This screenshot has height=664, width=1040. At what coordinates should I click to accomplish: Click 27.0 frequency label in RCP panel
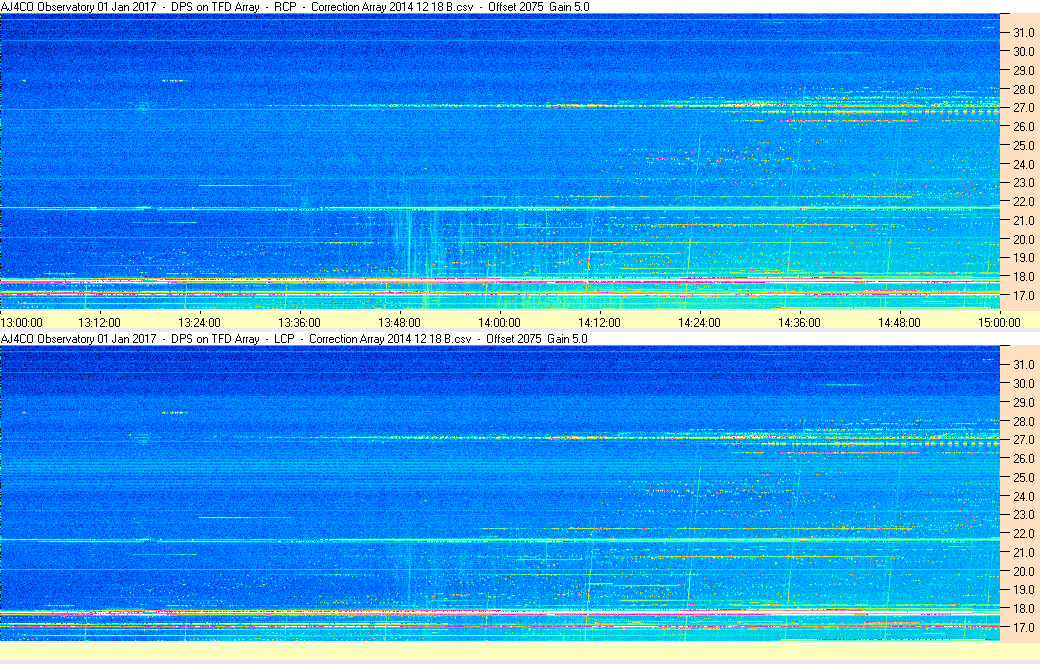pyautogui.click(x=1020, y=108)
